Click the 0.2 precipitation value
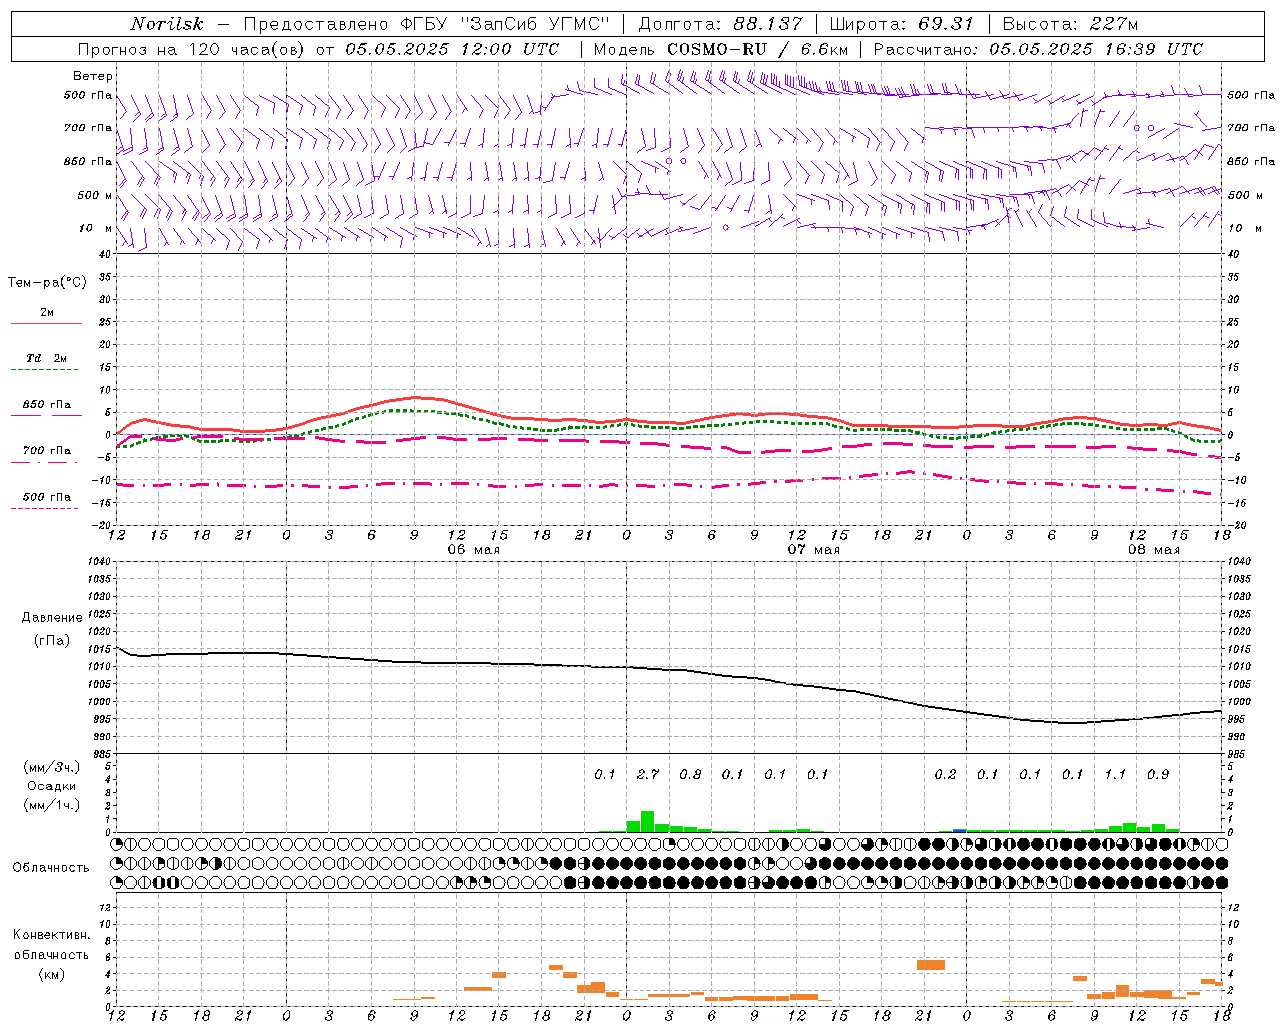Image resolution: width=1280 pixels, height=1024 pixels. (945, 774)
